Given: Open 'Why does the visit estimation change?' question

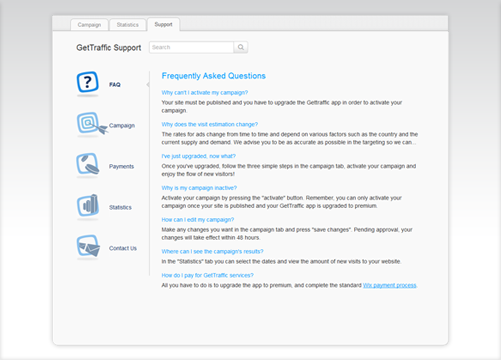Looking at the screenshot, I should (x=210, y=124).
